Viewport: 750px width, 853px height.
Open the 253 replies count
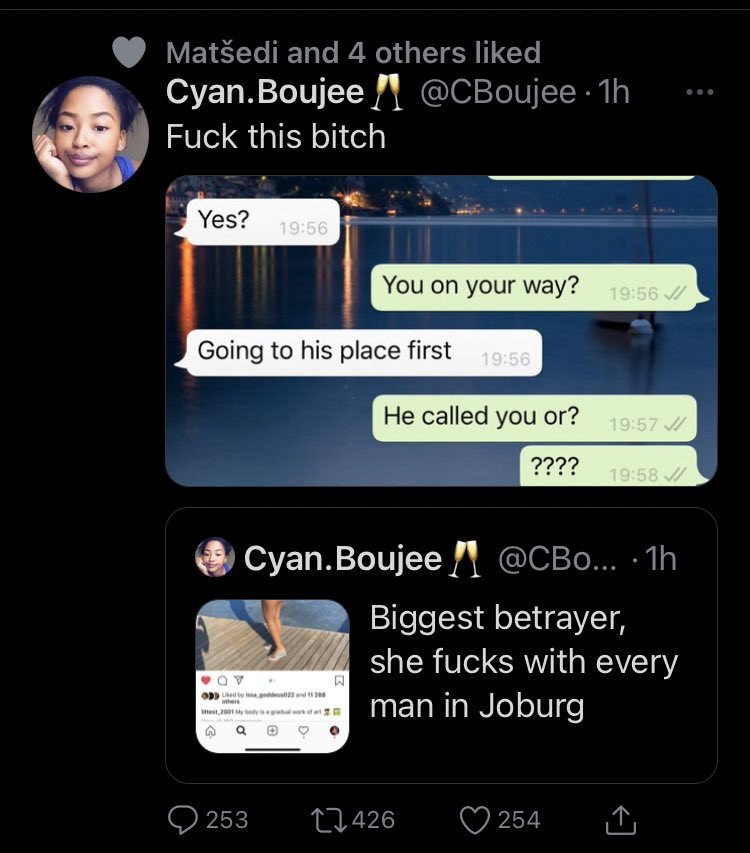(x=227, y=820)
